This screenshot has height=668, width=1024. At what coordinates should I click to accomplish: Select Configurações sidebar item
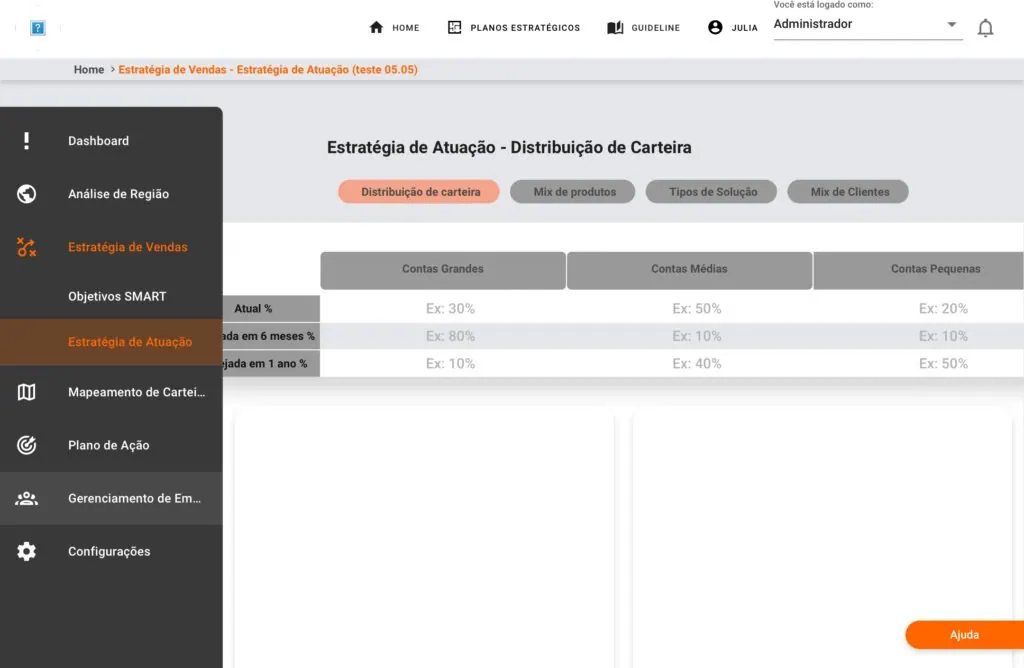(x=111, y=552)
